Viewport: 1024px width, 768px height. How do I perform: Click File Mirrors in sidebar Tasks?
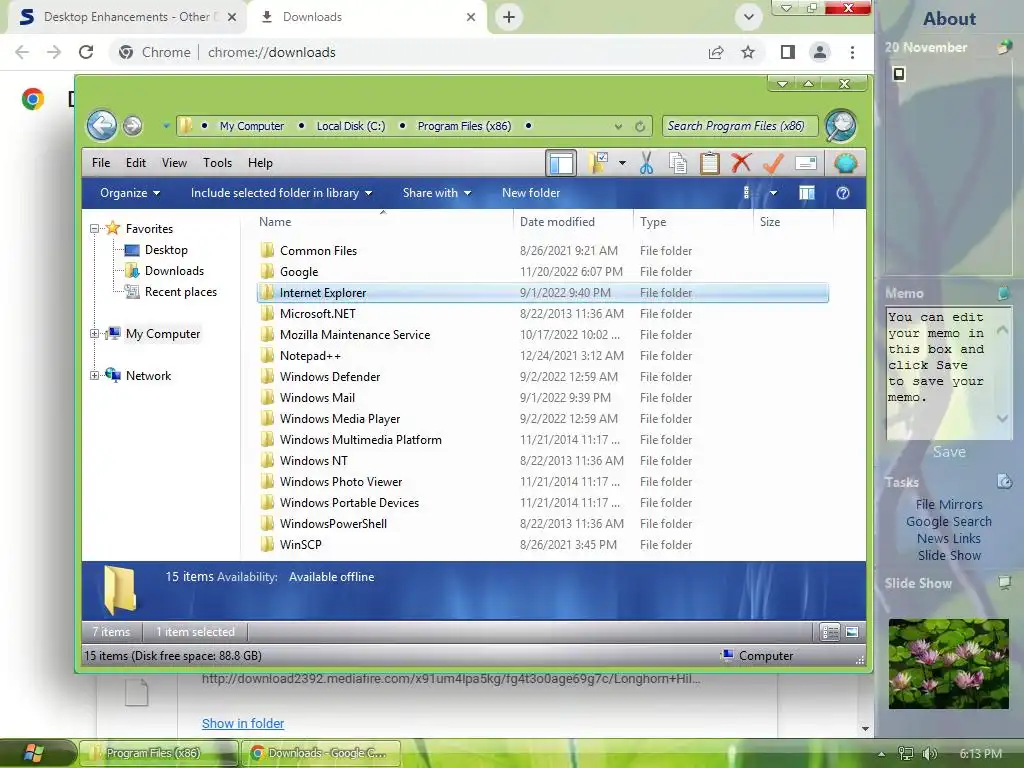[x=949, y=504]
